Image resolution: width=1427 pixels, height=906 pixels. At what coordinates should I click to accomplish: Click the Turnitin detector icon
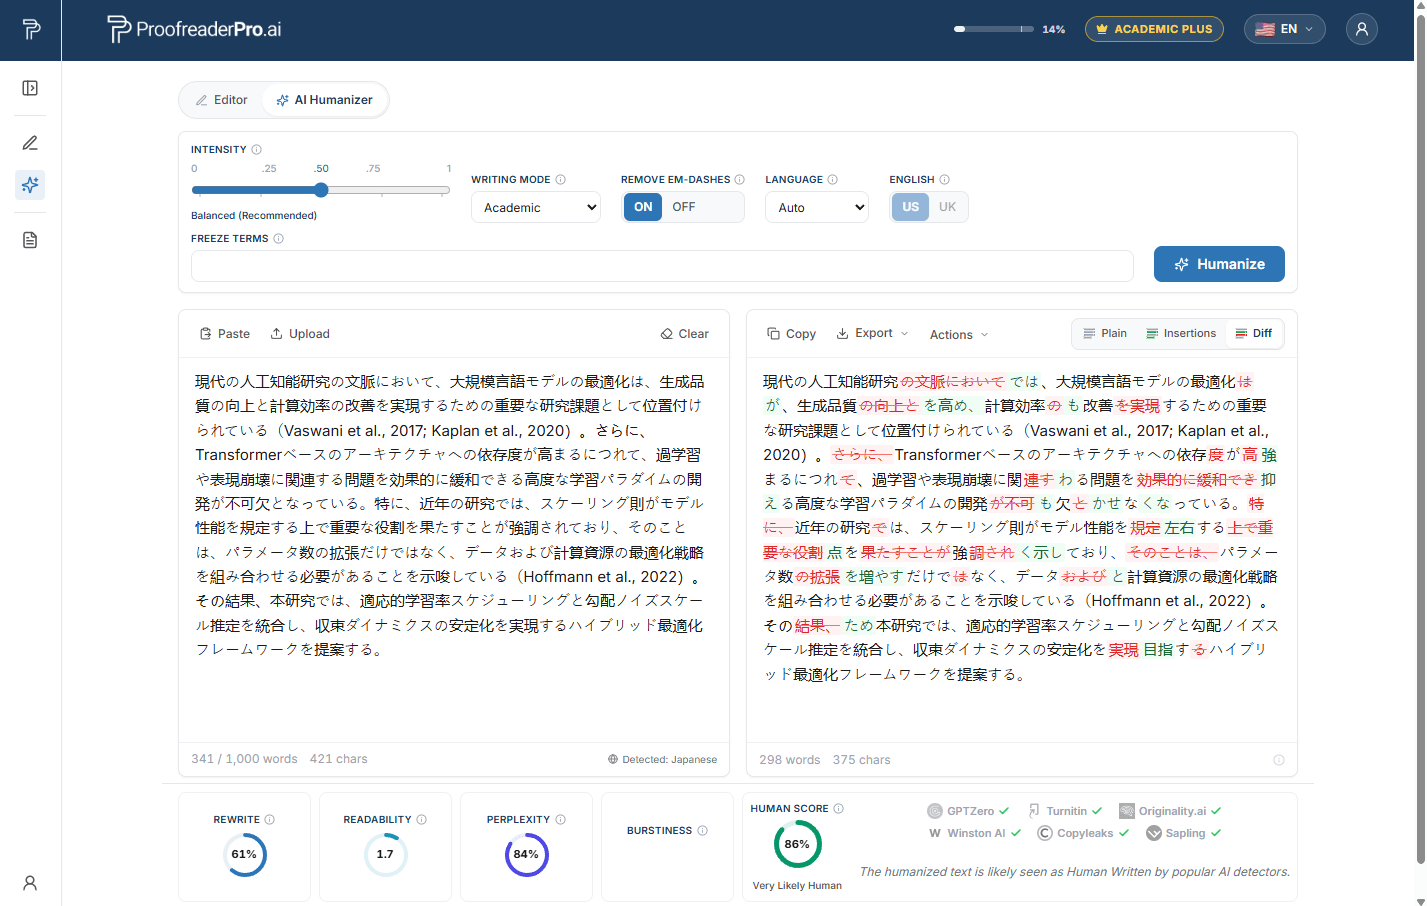click(1034, 811)
